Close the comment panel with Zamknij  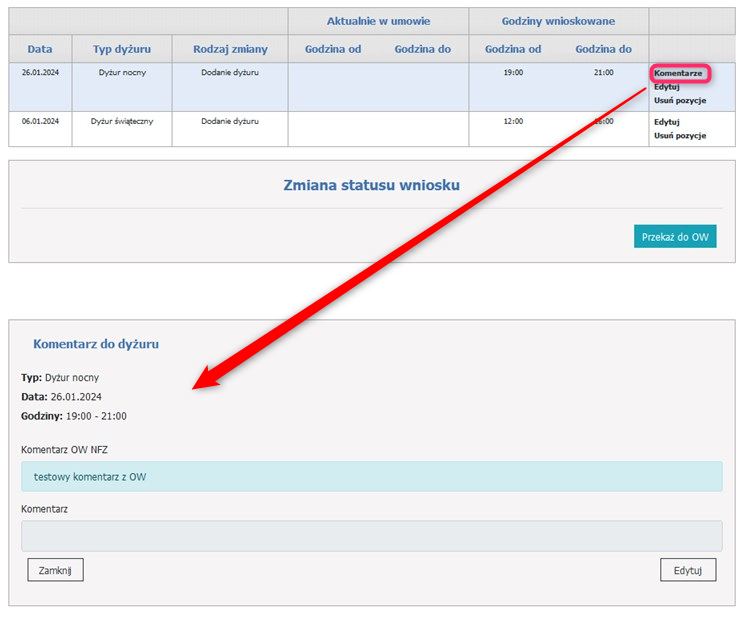click(55, 570)
